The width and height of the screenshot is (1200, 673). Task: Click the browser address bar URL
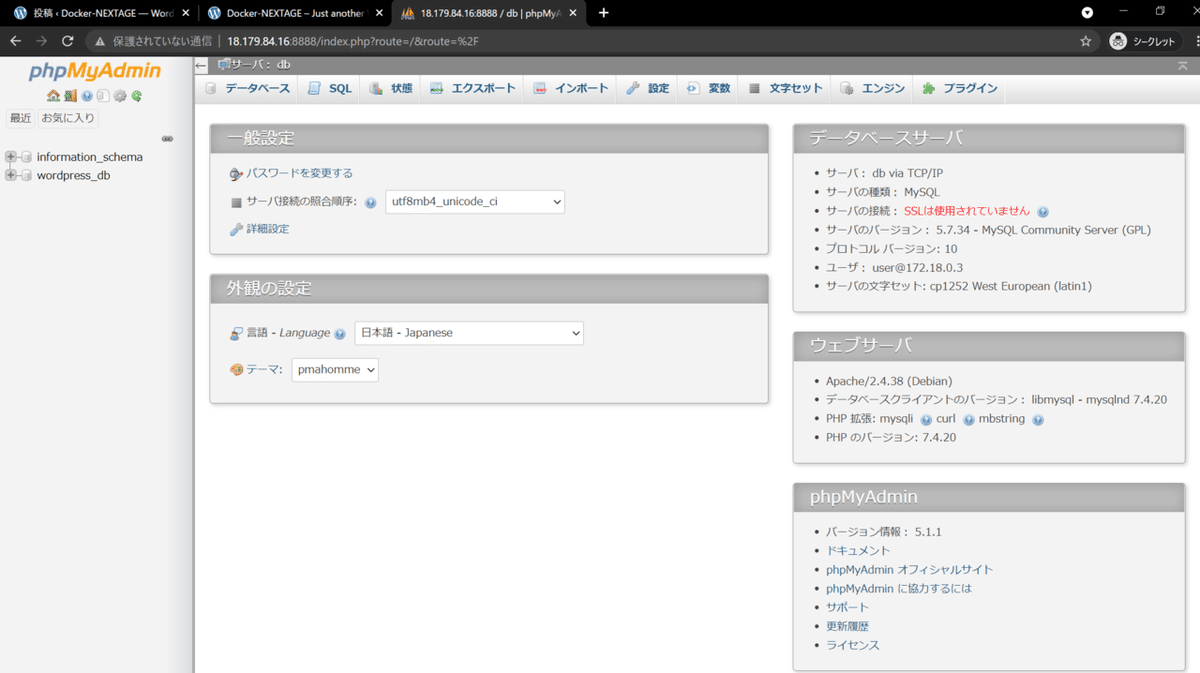point(353,41)
